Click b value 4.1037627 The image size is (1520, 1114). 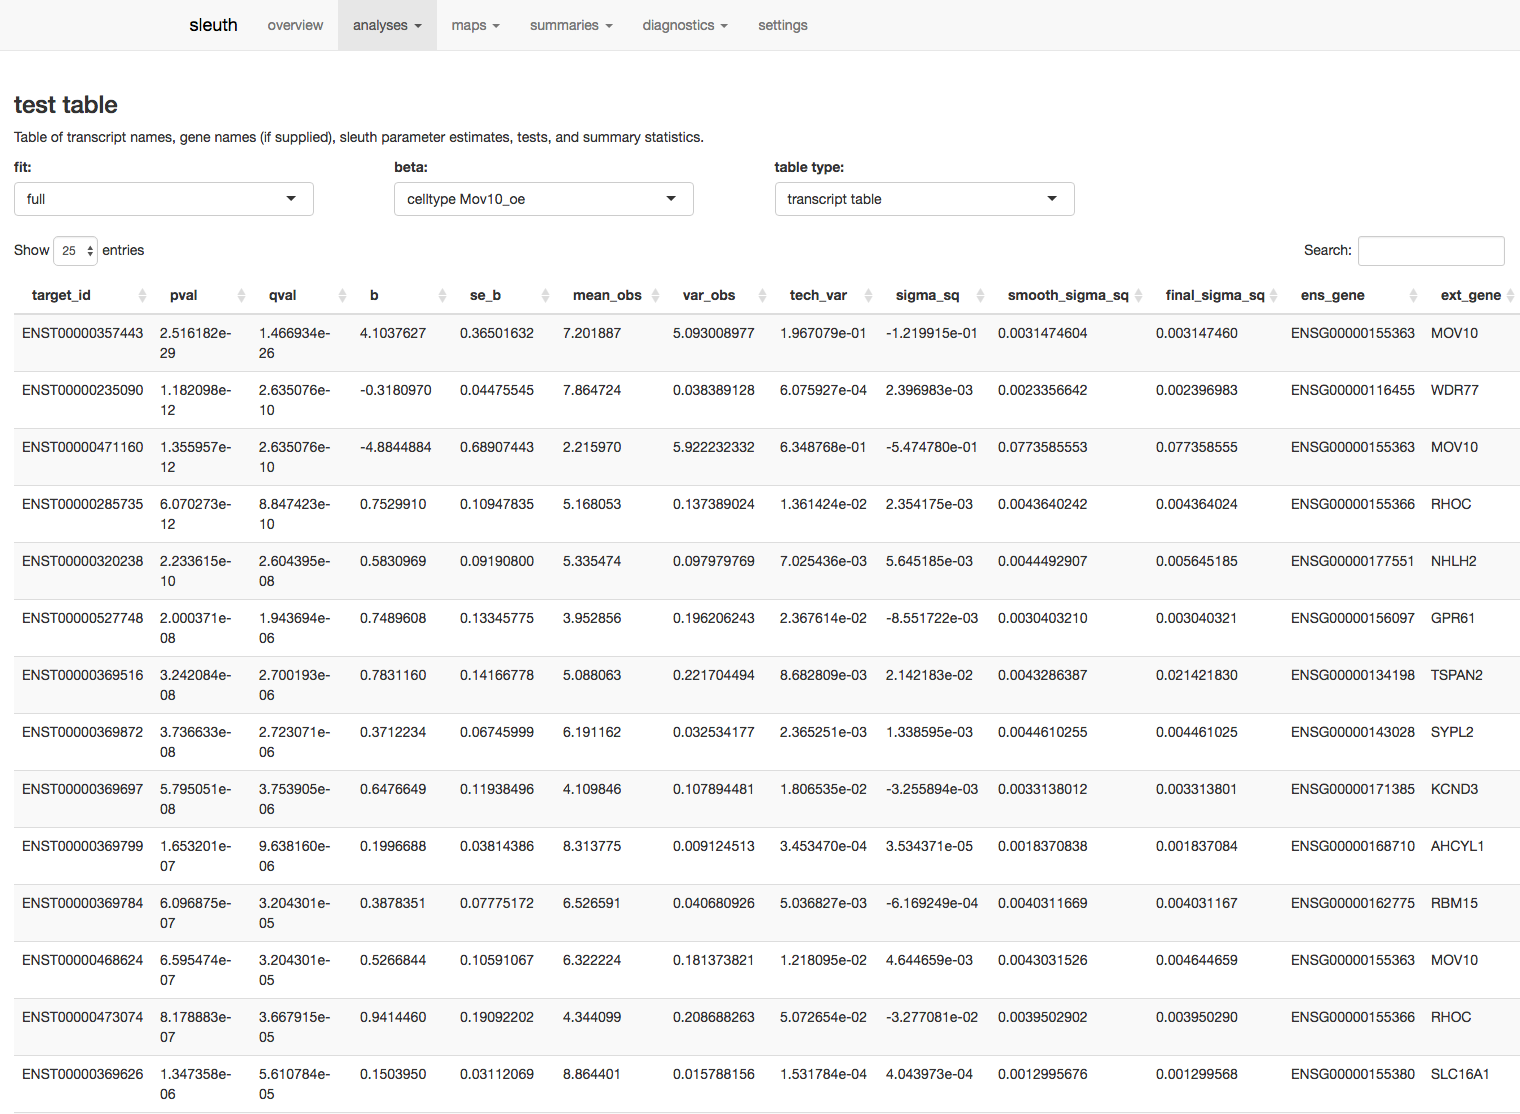[x=393, y=333]
